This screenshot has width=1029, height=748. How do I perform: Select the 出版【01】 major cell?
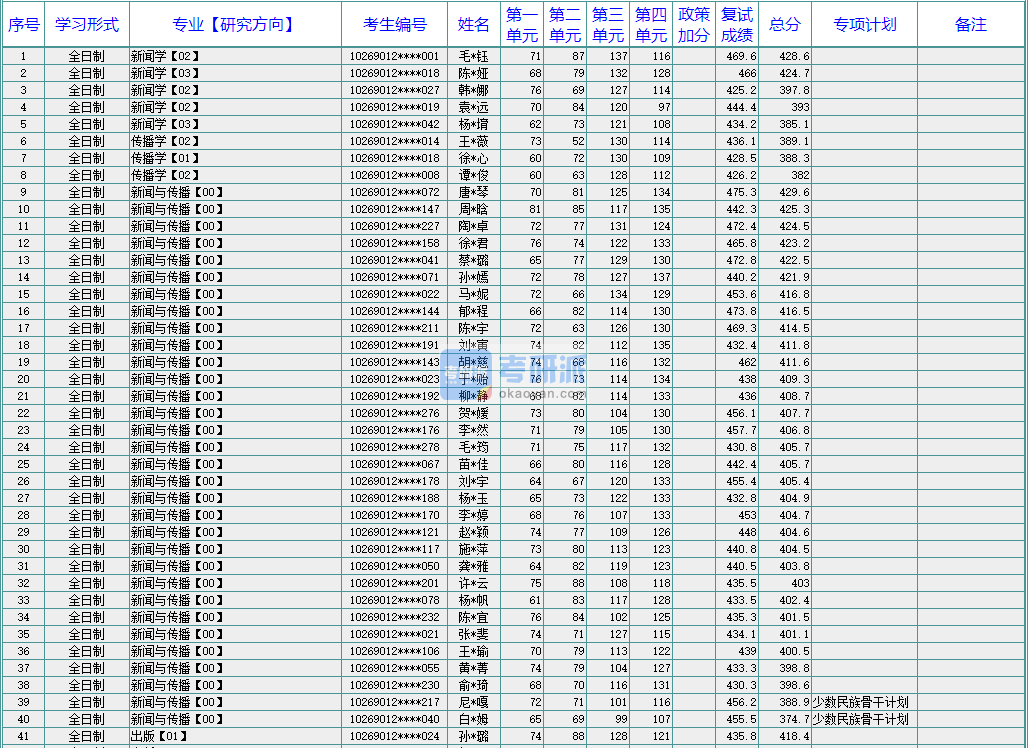[x=160, y=737]
